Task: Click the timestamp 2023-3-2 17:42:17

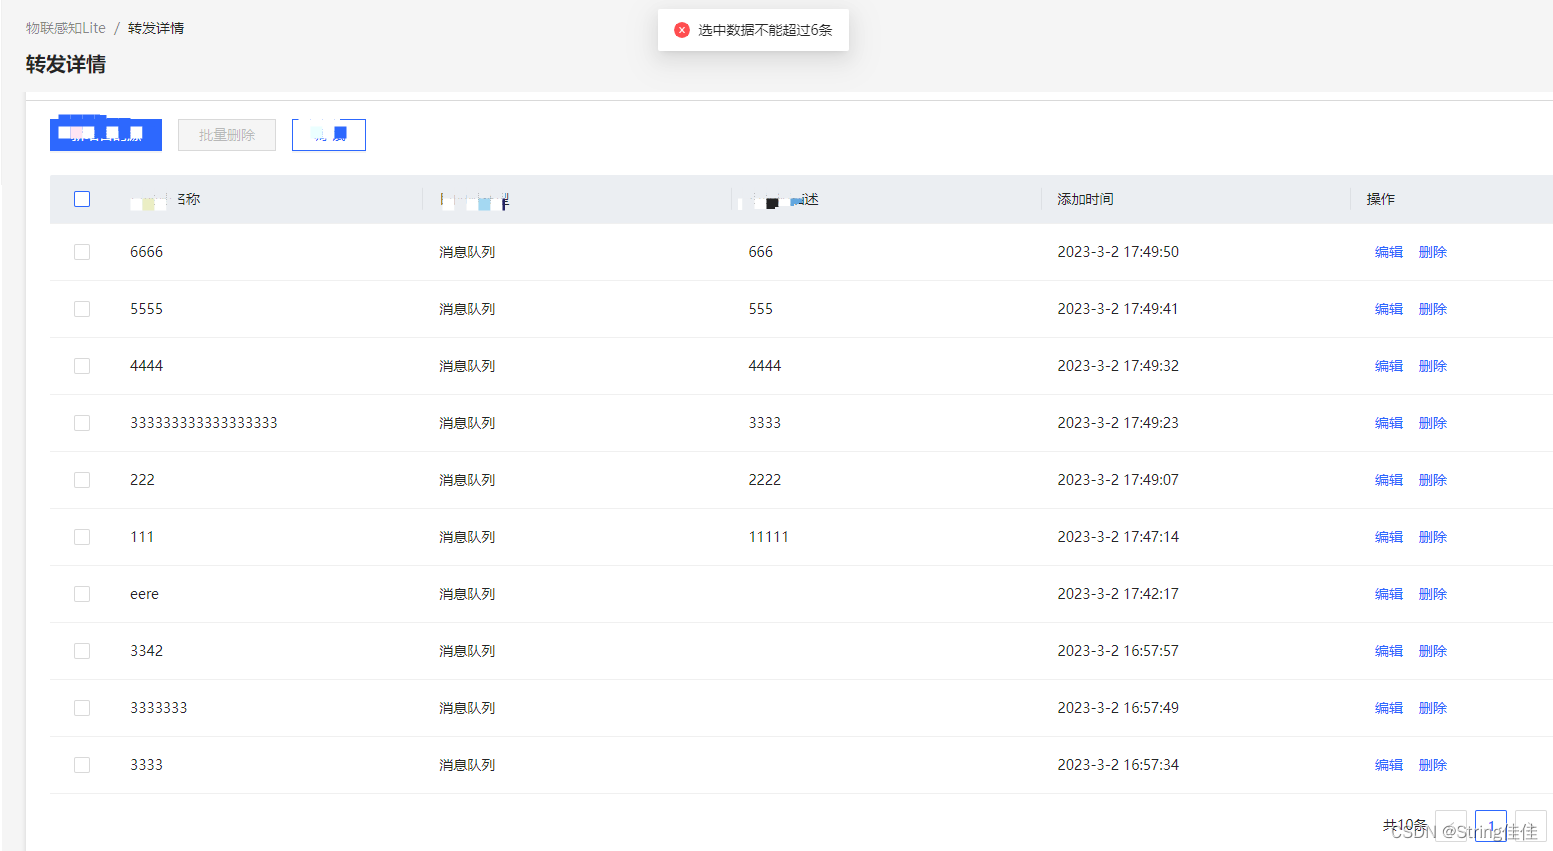Action: tap(1118, 594)
